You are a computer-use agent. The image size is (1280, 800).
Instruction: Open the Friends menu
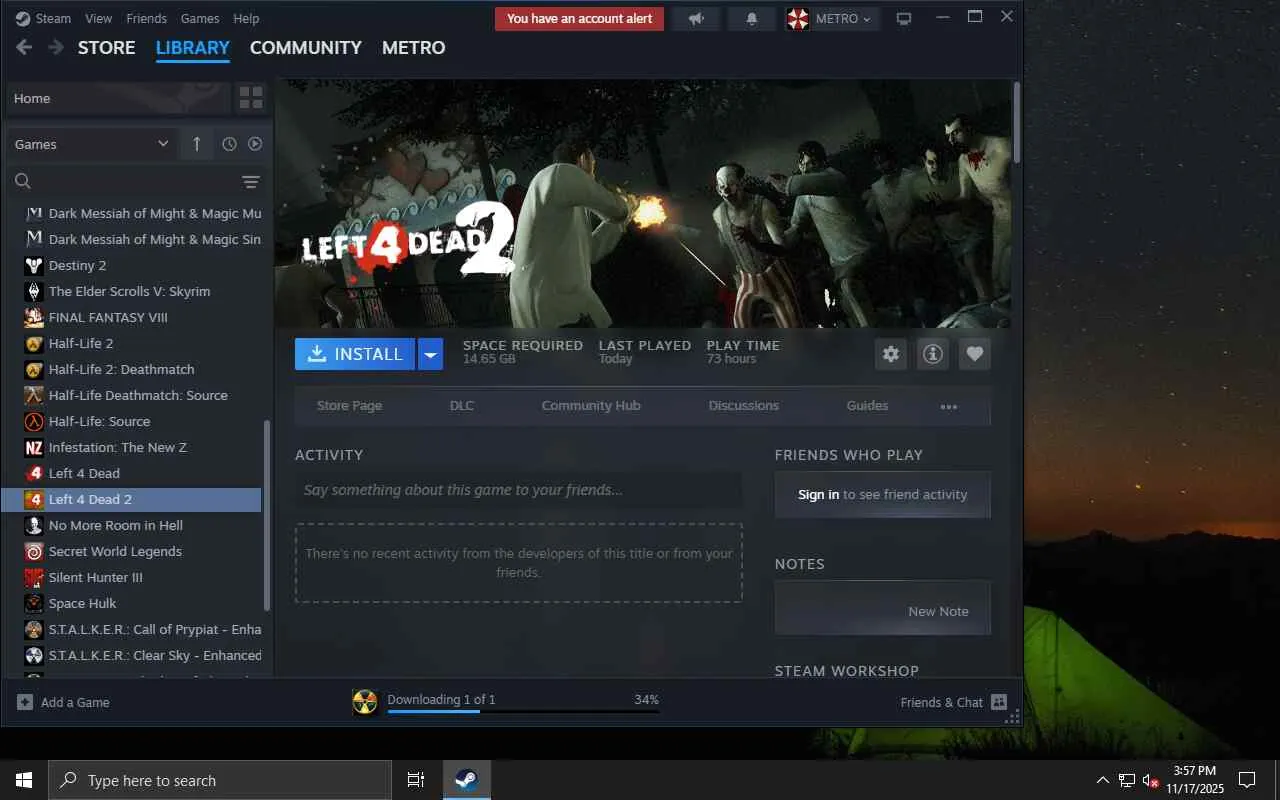point(147,19)
